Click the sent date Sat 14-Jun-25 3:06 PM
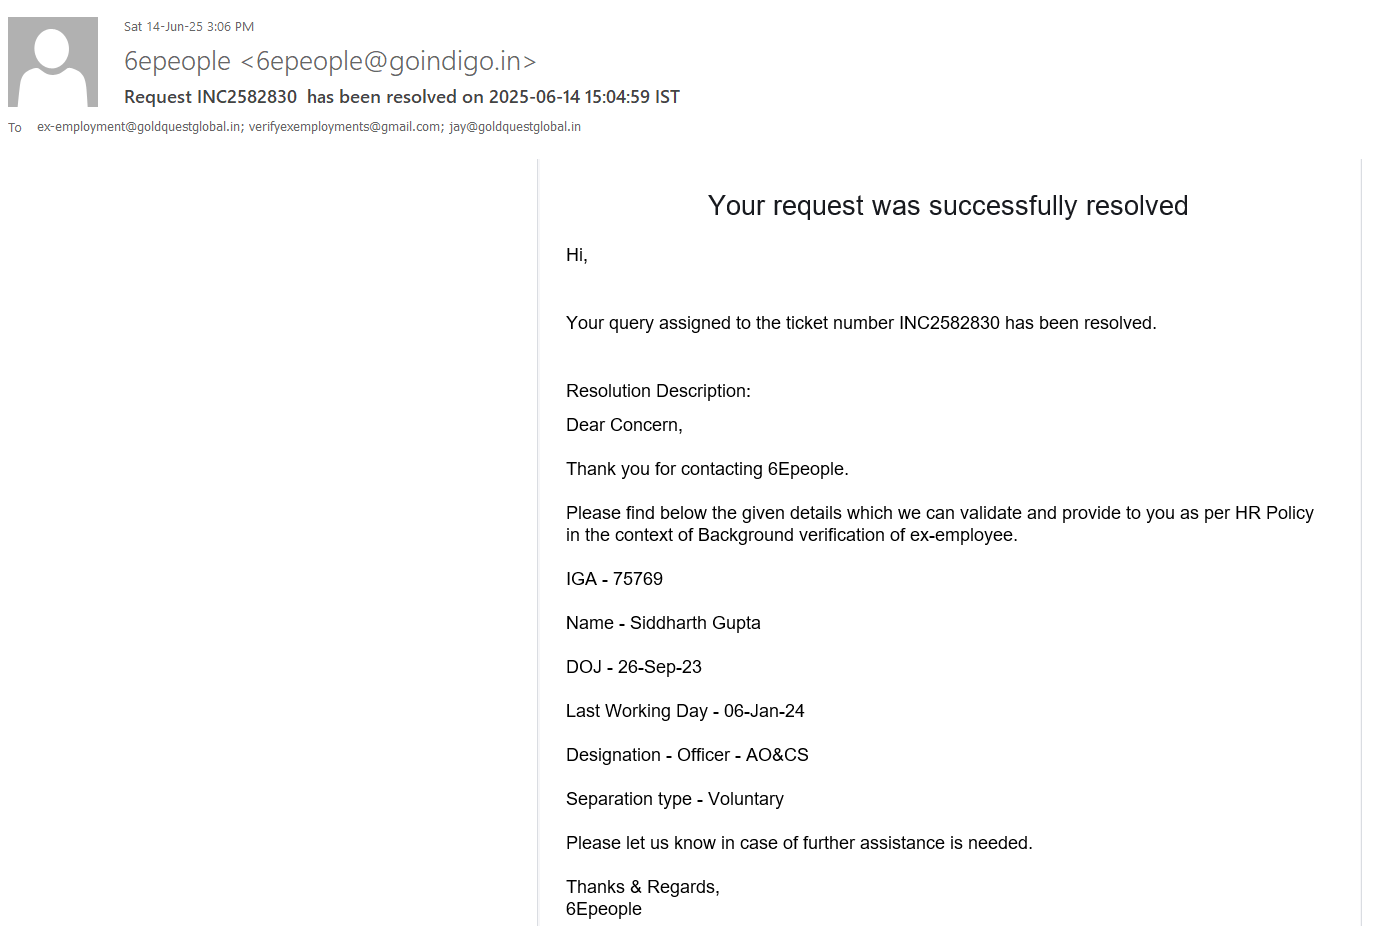1383x926 pixels. point(189,27)
